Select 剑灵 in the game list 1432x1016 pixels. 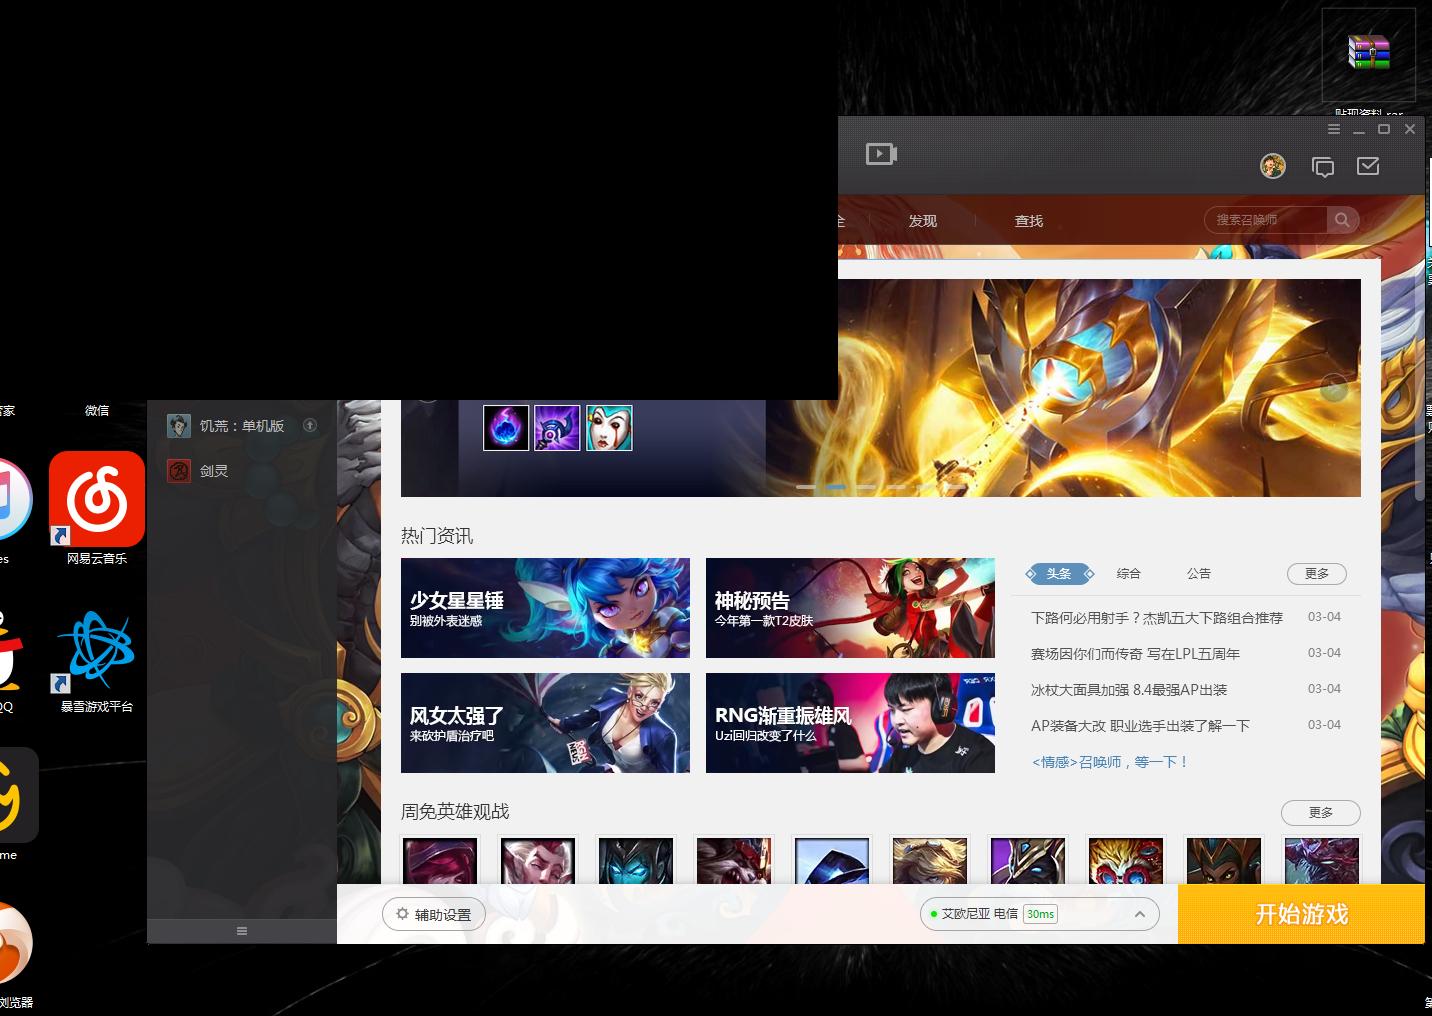242,471
